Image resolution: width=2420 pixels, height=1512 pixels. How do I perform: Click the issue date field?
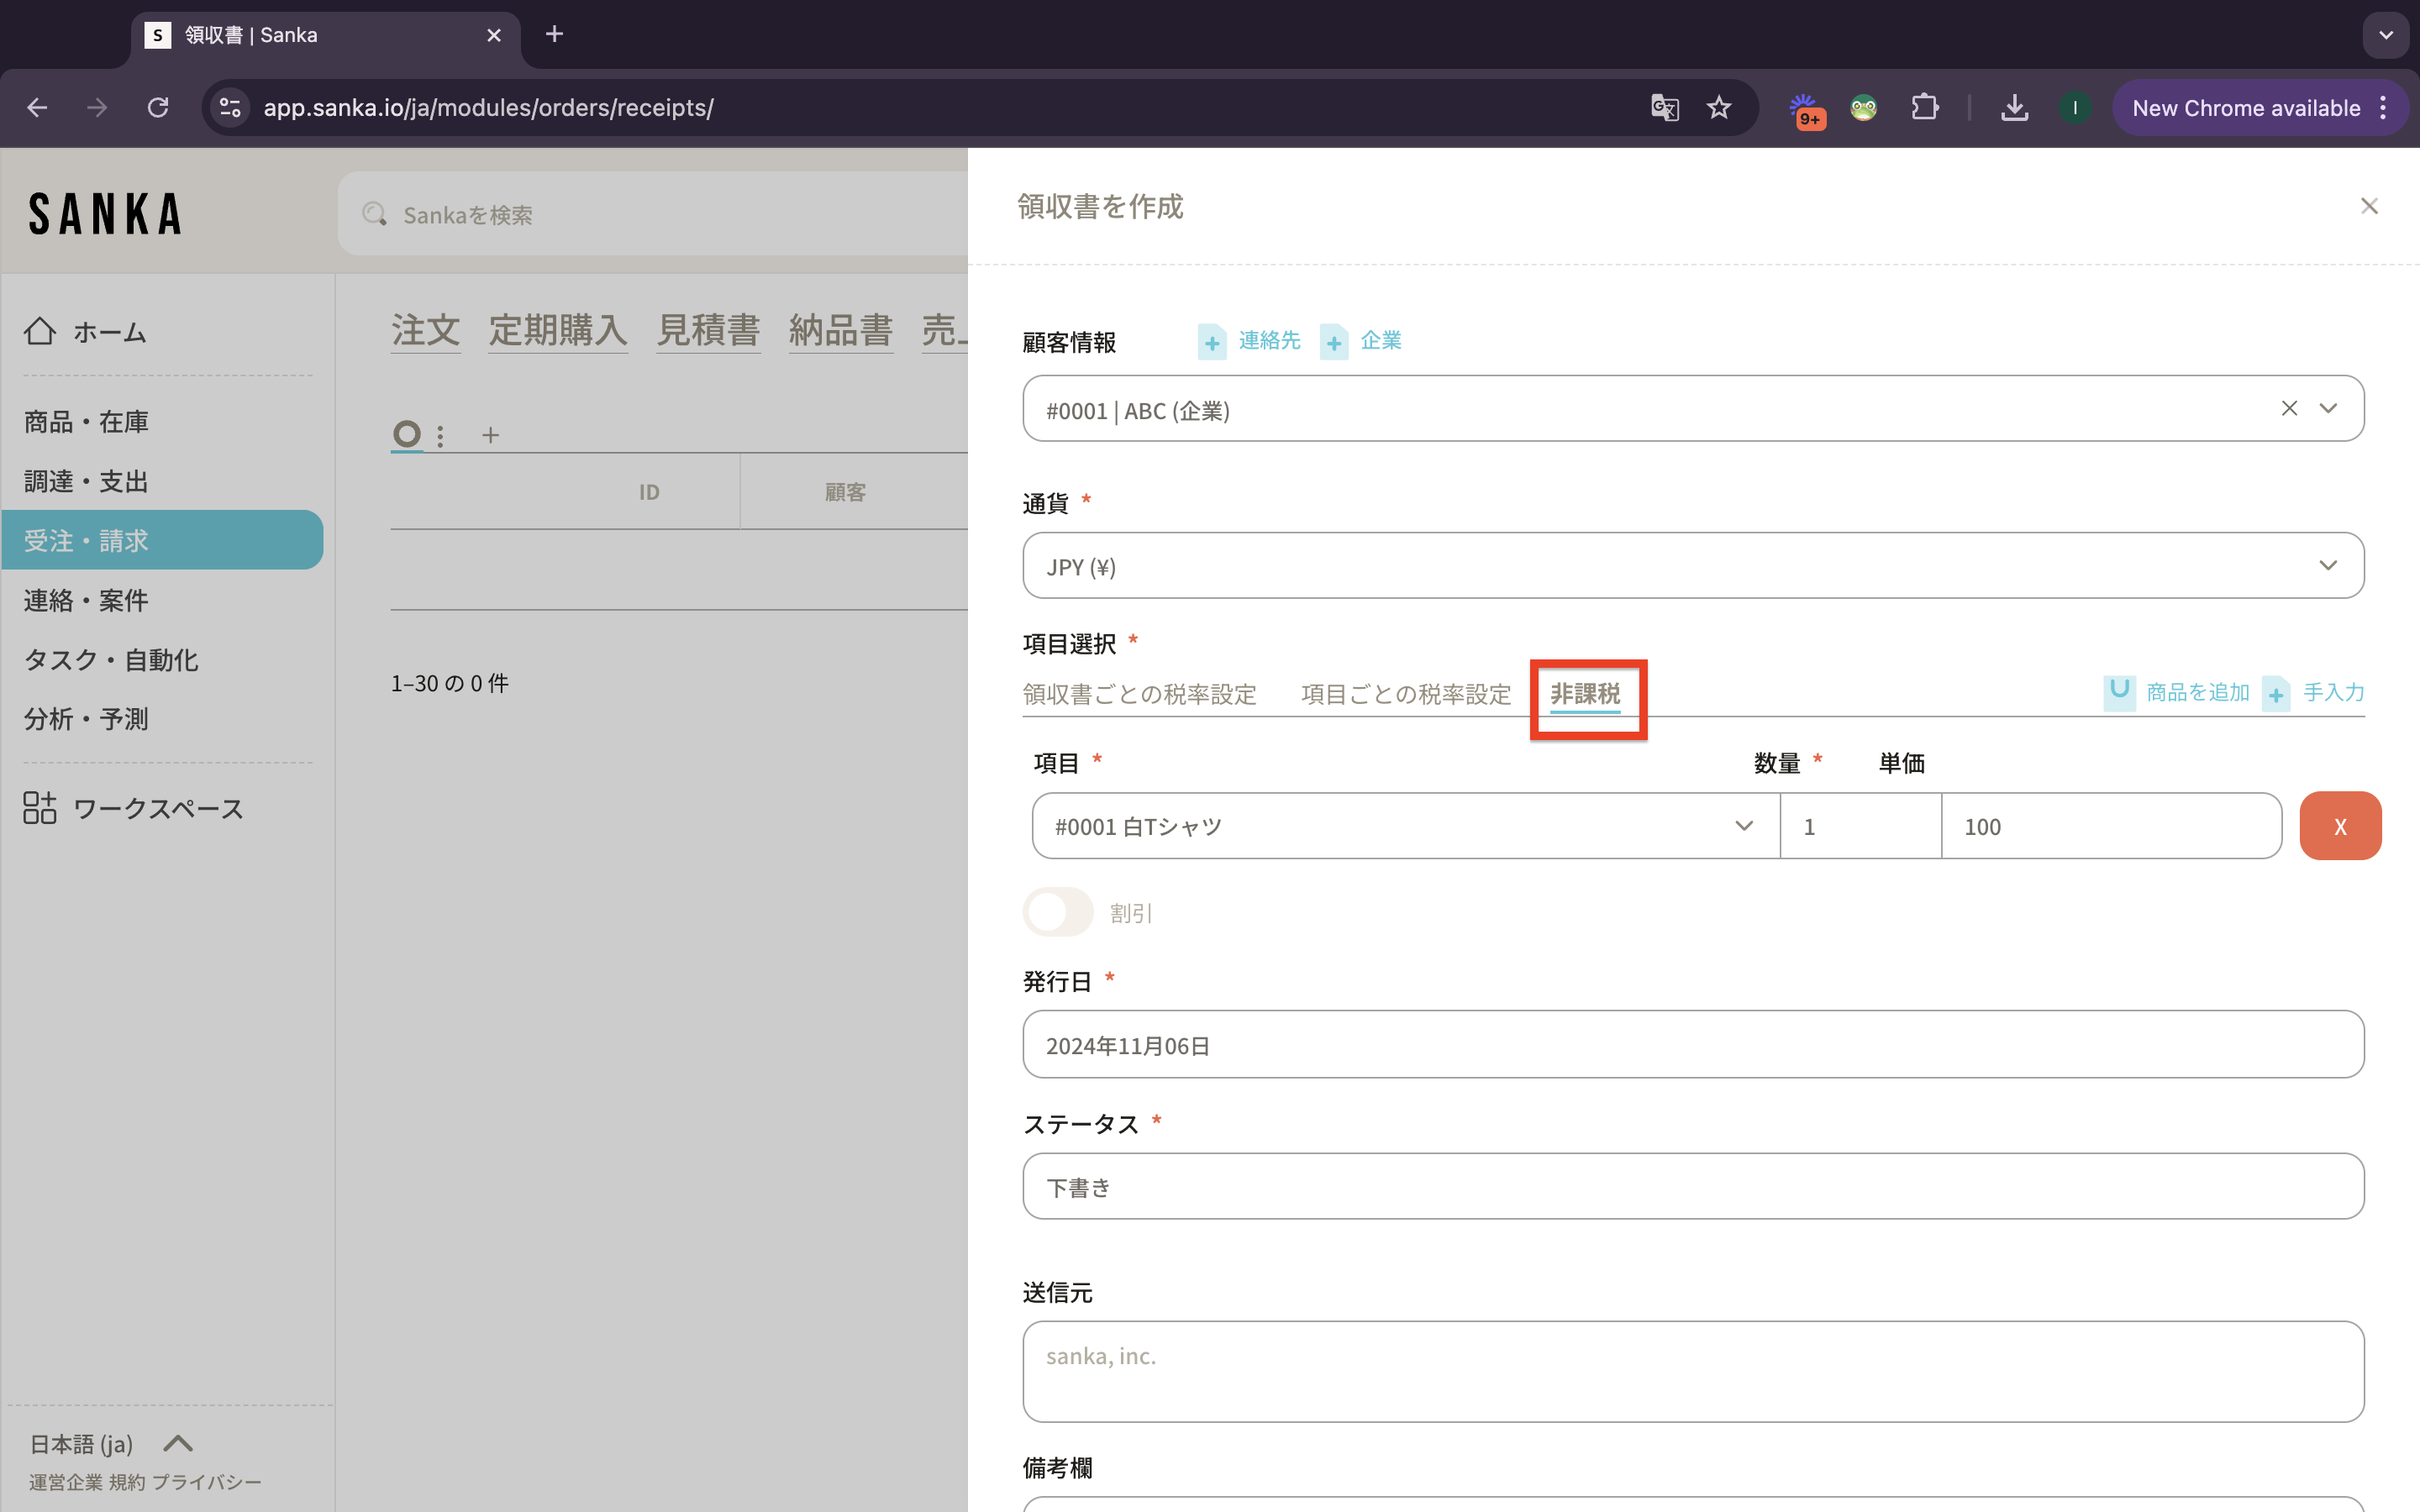click(1692, 1045)
